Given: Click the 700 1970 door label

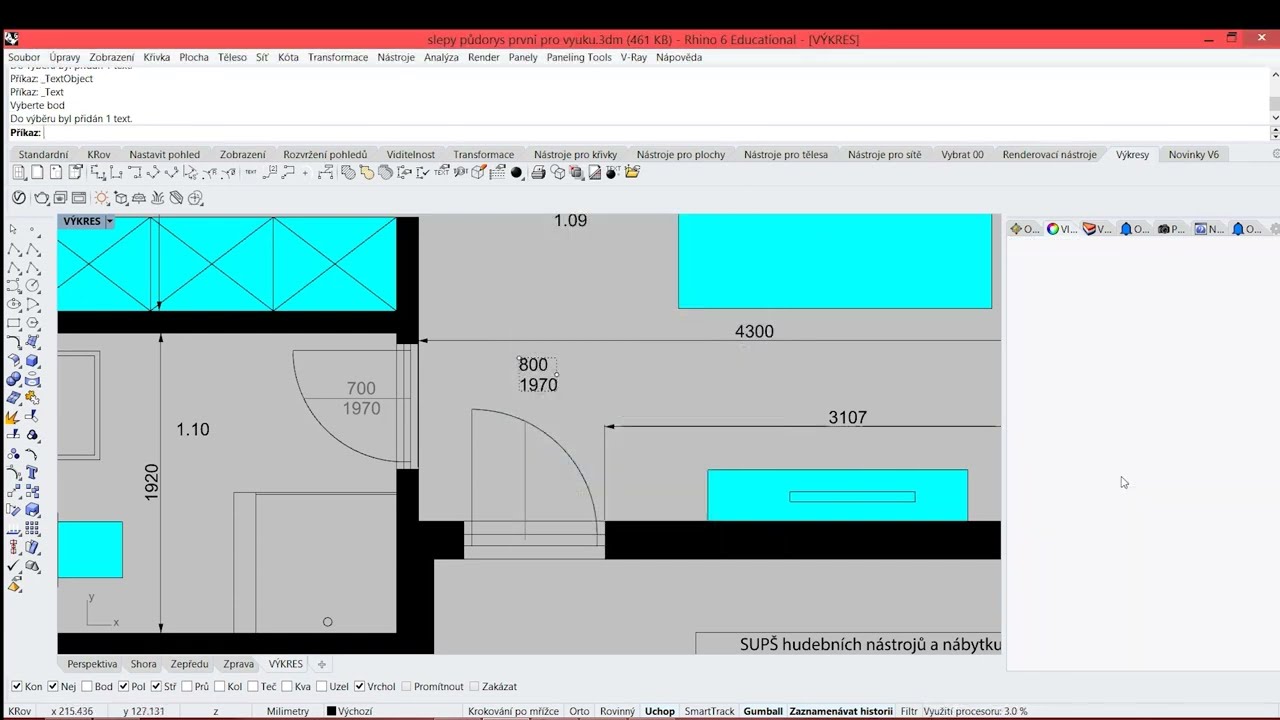Looking at the screenshot, I should click(x=361, y=398).
